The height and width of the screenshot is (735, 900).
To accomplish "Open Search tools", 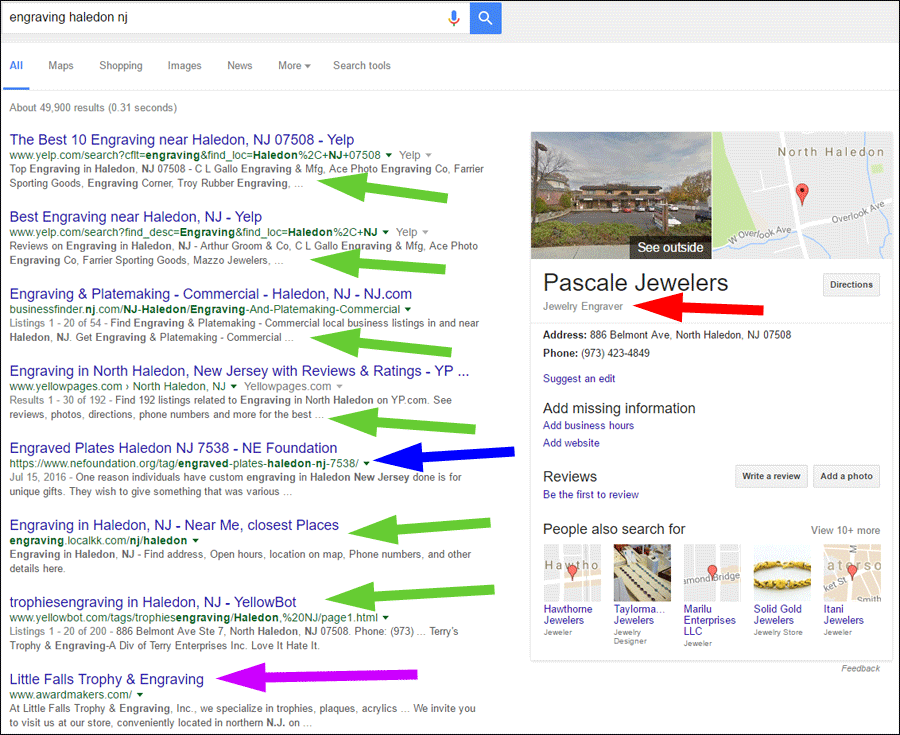I will [x=362, y=65].
